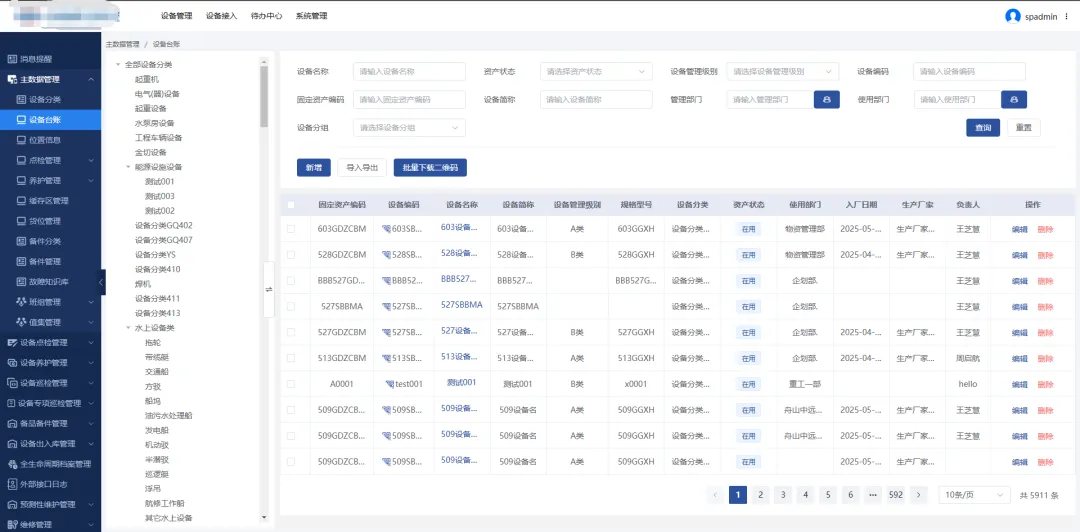Click the 导入导出 button
This screenshot has height=532, width=1080.
362,167
